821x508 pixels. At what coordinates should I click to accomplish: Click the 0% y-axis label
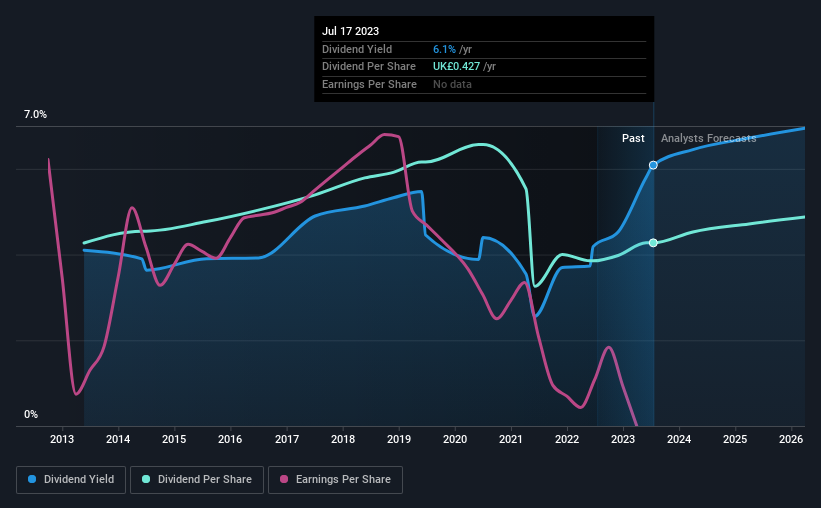(31, 414)
